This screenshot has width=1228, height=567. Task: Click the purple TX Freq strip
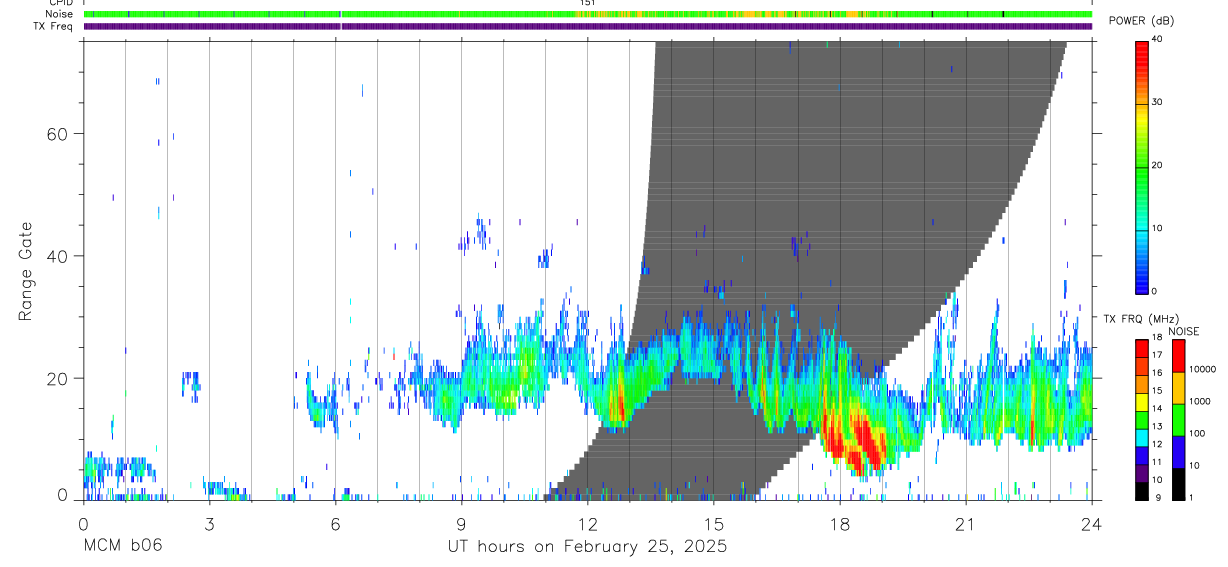[587, 26]
